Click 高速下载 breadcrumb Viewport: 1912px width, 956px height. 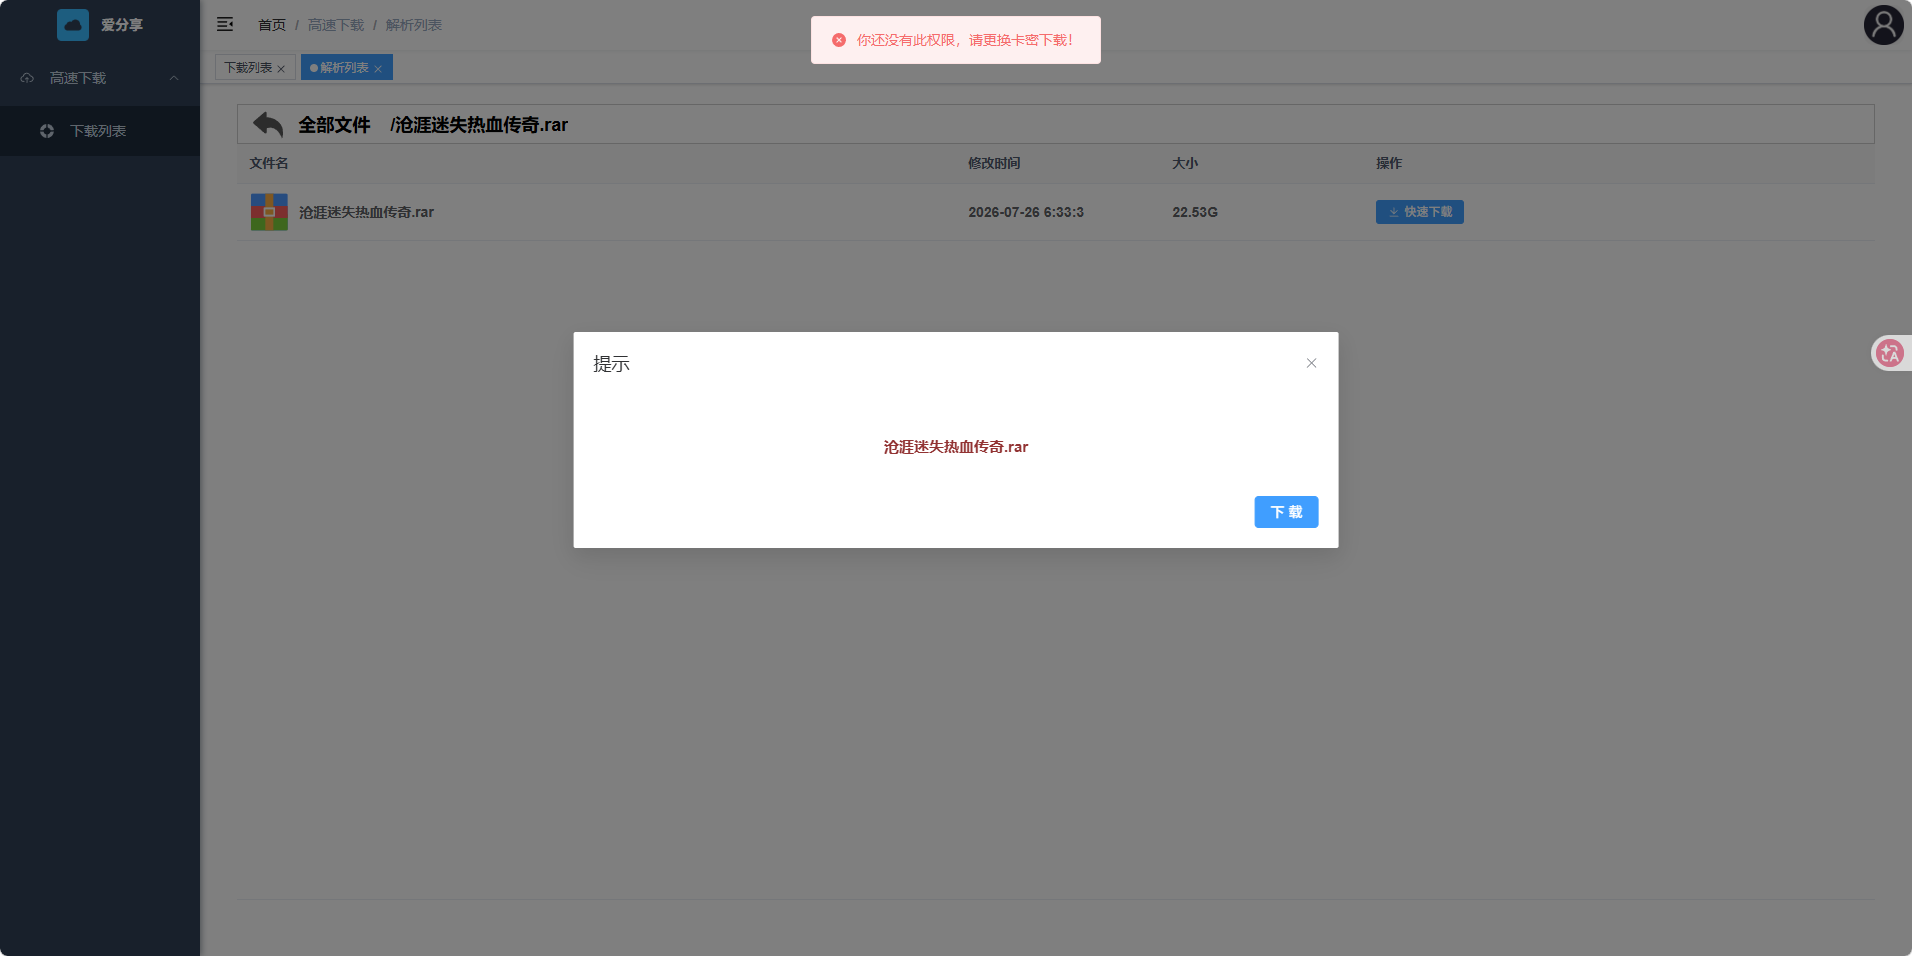(336, 25)
